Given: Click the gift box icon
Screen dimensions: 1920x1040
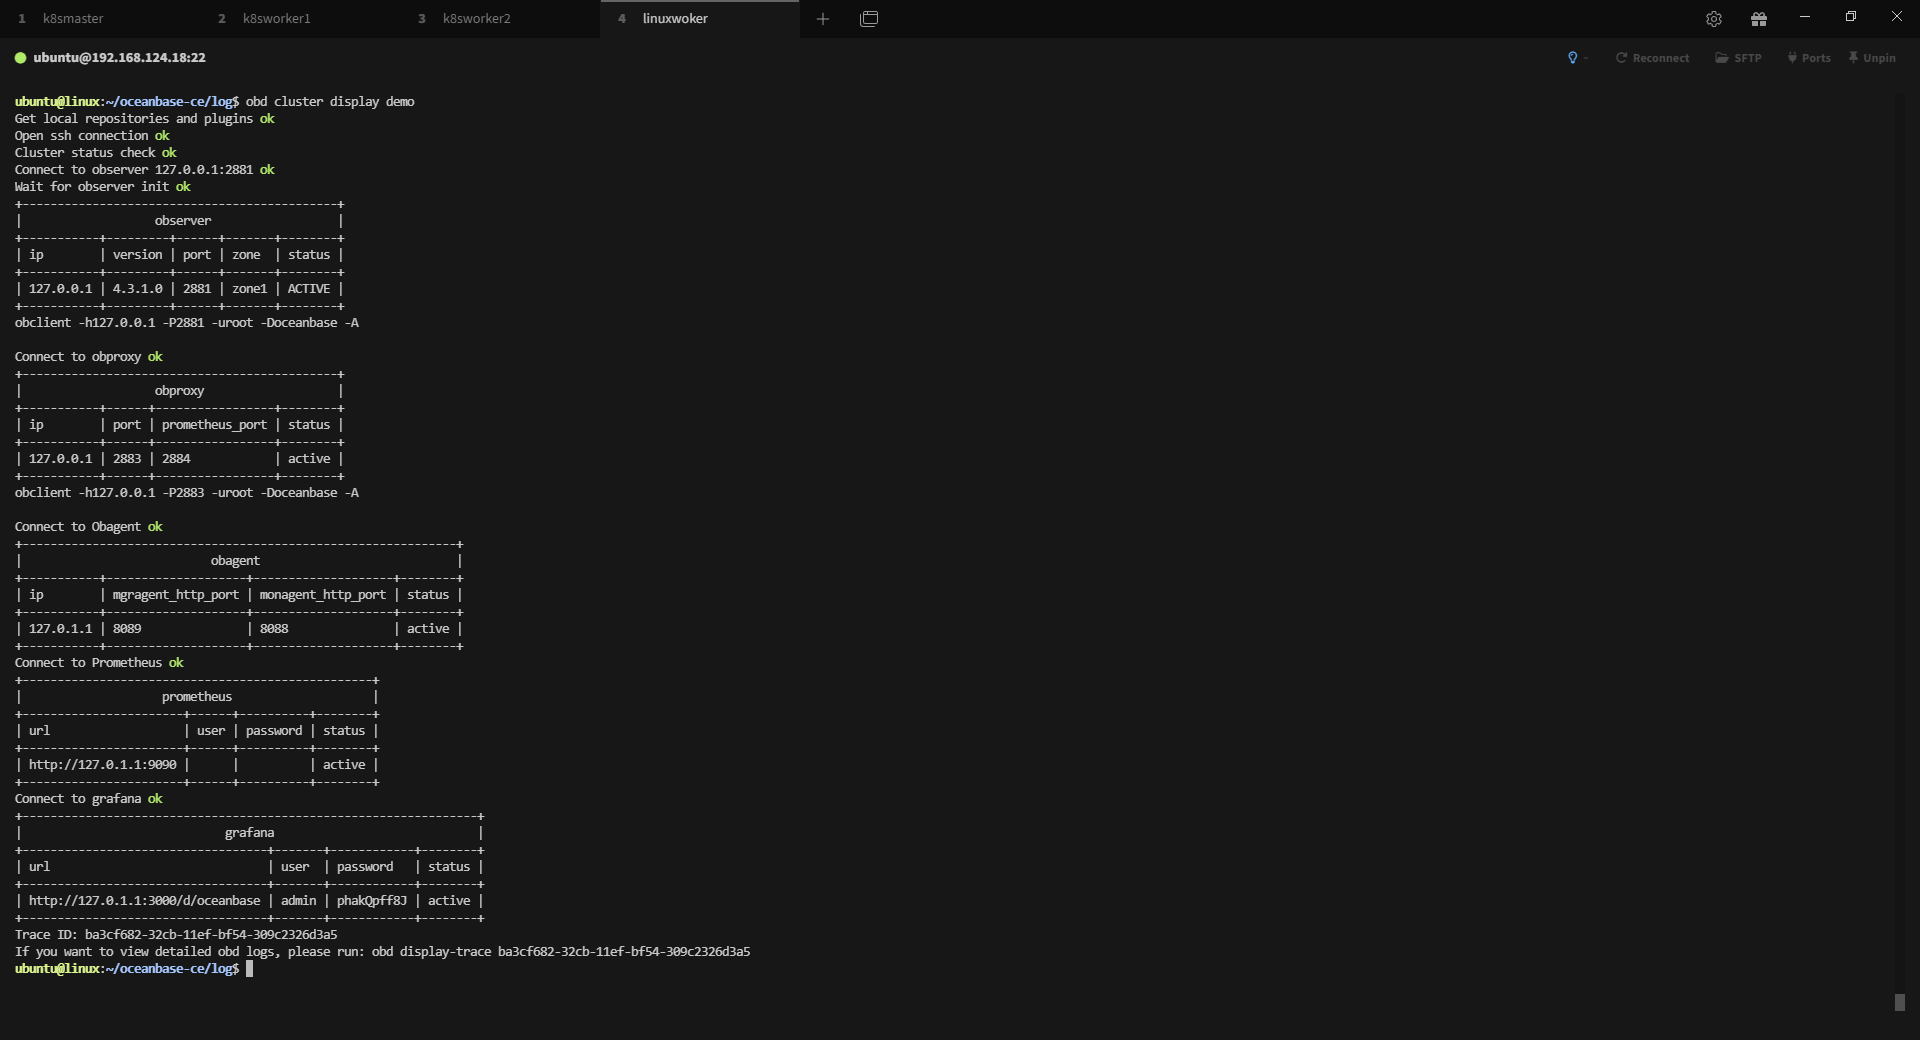Looking at the screenshot, I should point(1759,19).
